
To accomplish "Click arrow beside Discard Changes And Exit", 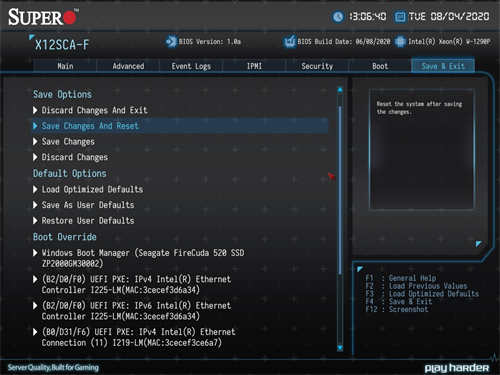I will [35, 110].
